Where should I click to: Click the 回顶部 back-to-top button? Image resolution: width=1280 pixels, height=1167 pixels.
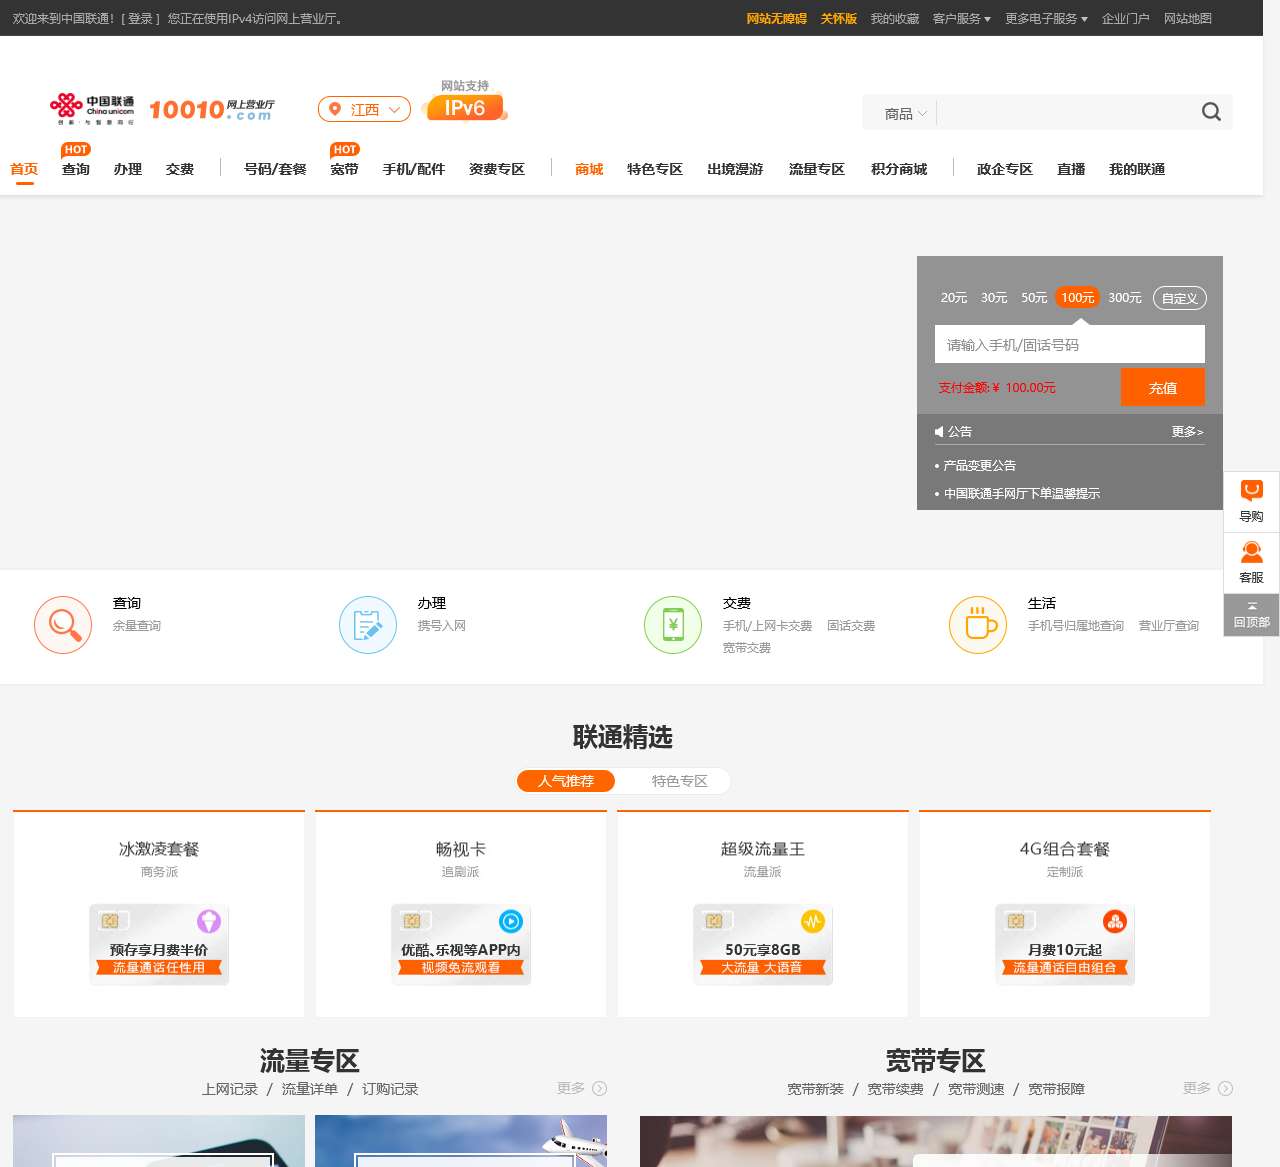(x=1251, y=615)
